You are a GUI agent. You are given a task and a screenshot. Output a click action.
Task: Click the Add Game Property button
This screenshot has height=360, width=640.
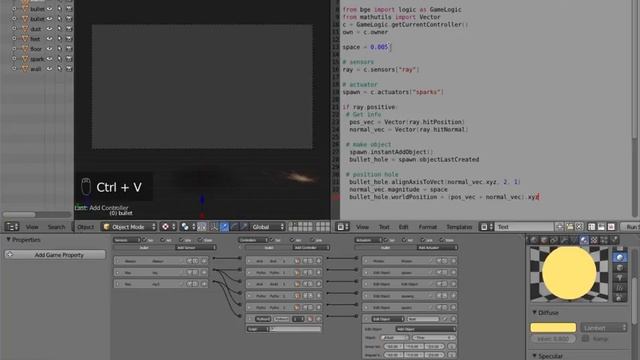click(x=55, y=255)
